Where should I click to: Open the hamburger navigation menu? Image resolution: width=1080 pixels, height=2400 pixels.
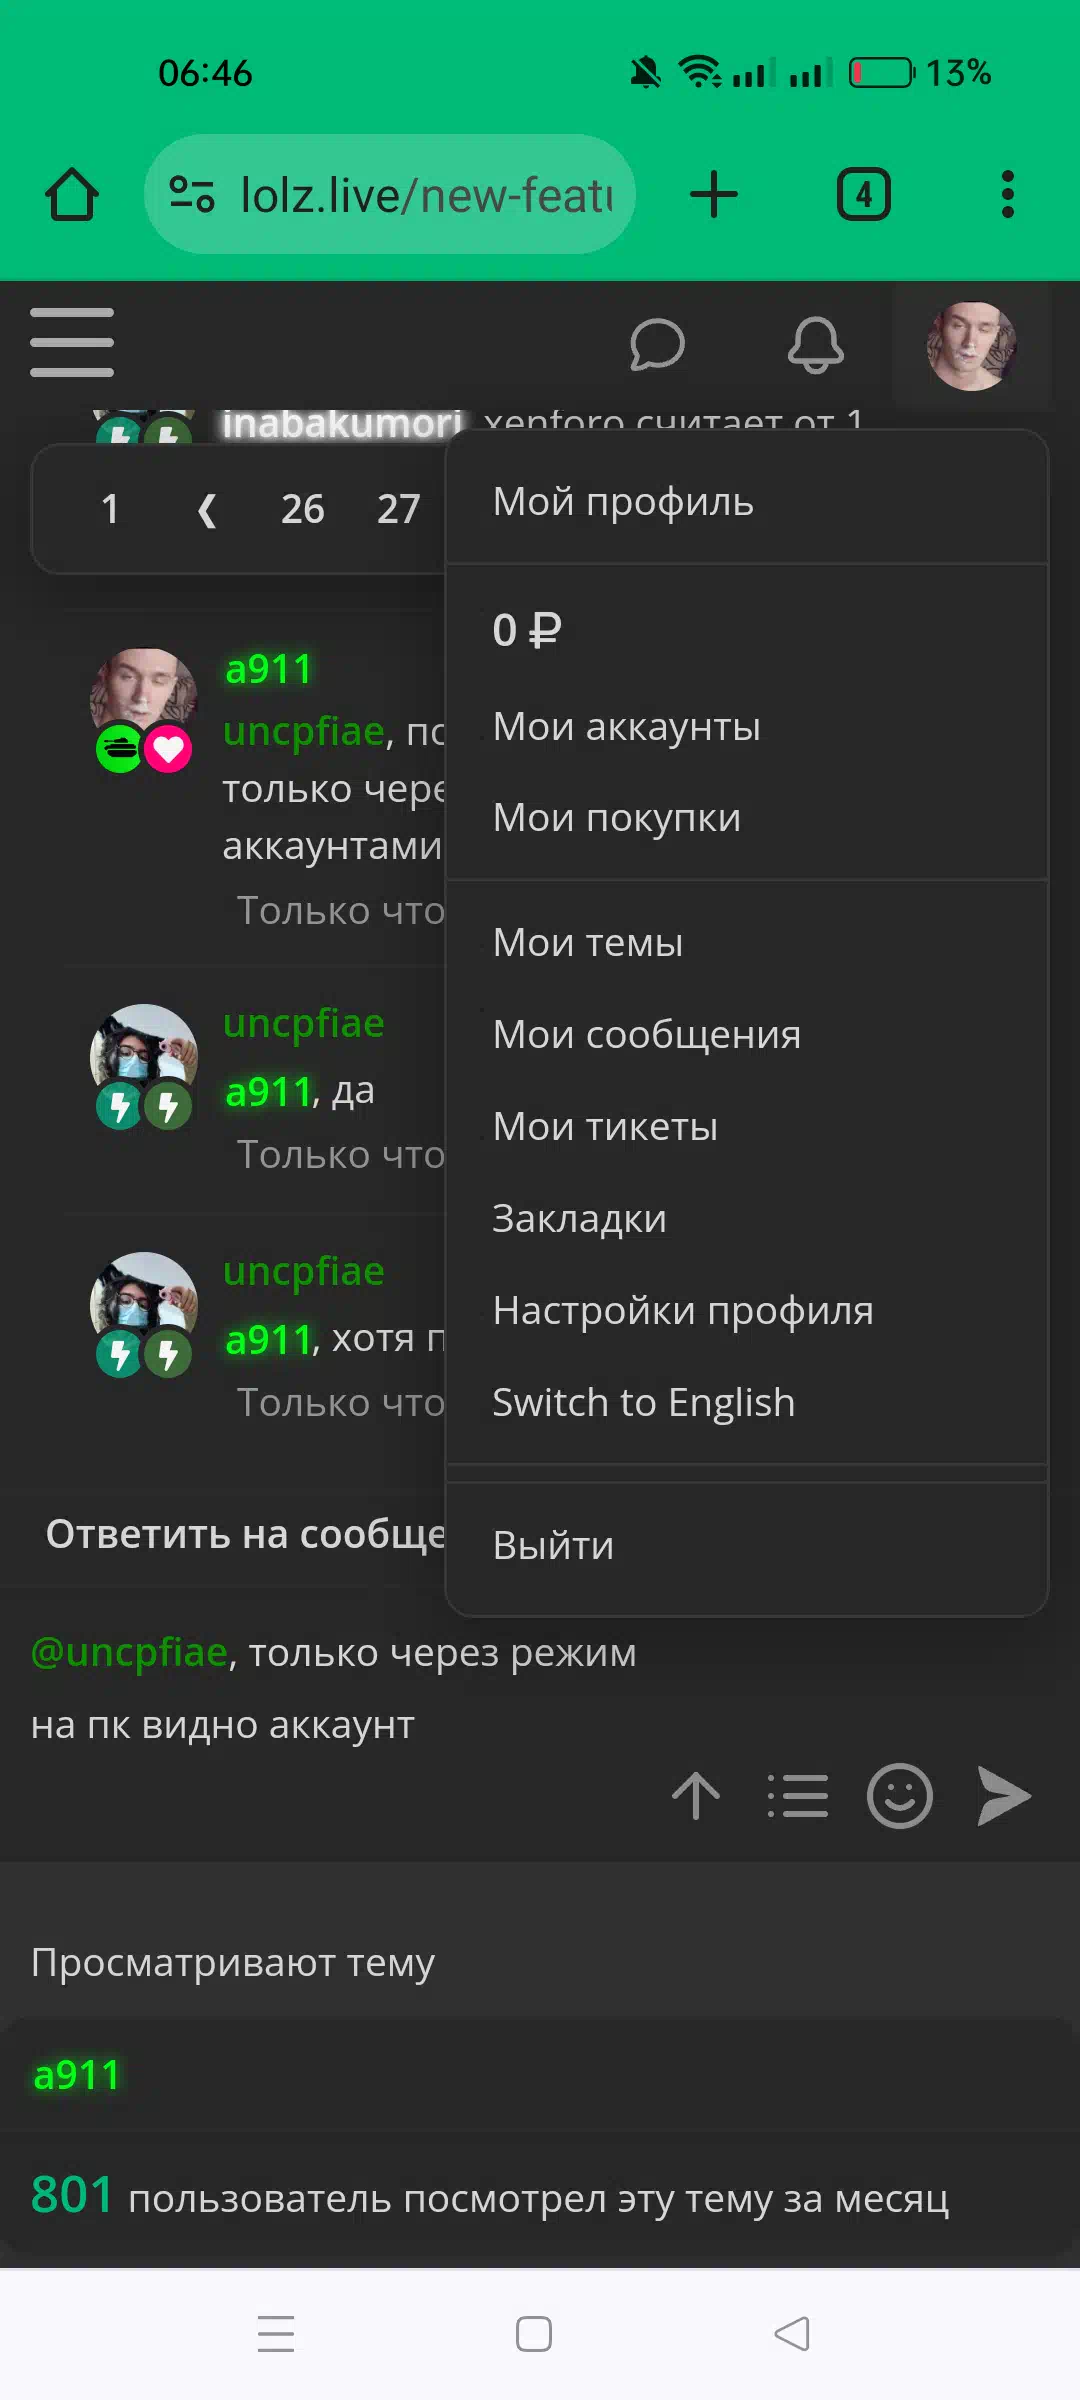coord(72,343)
